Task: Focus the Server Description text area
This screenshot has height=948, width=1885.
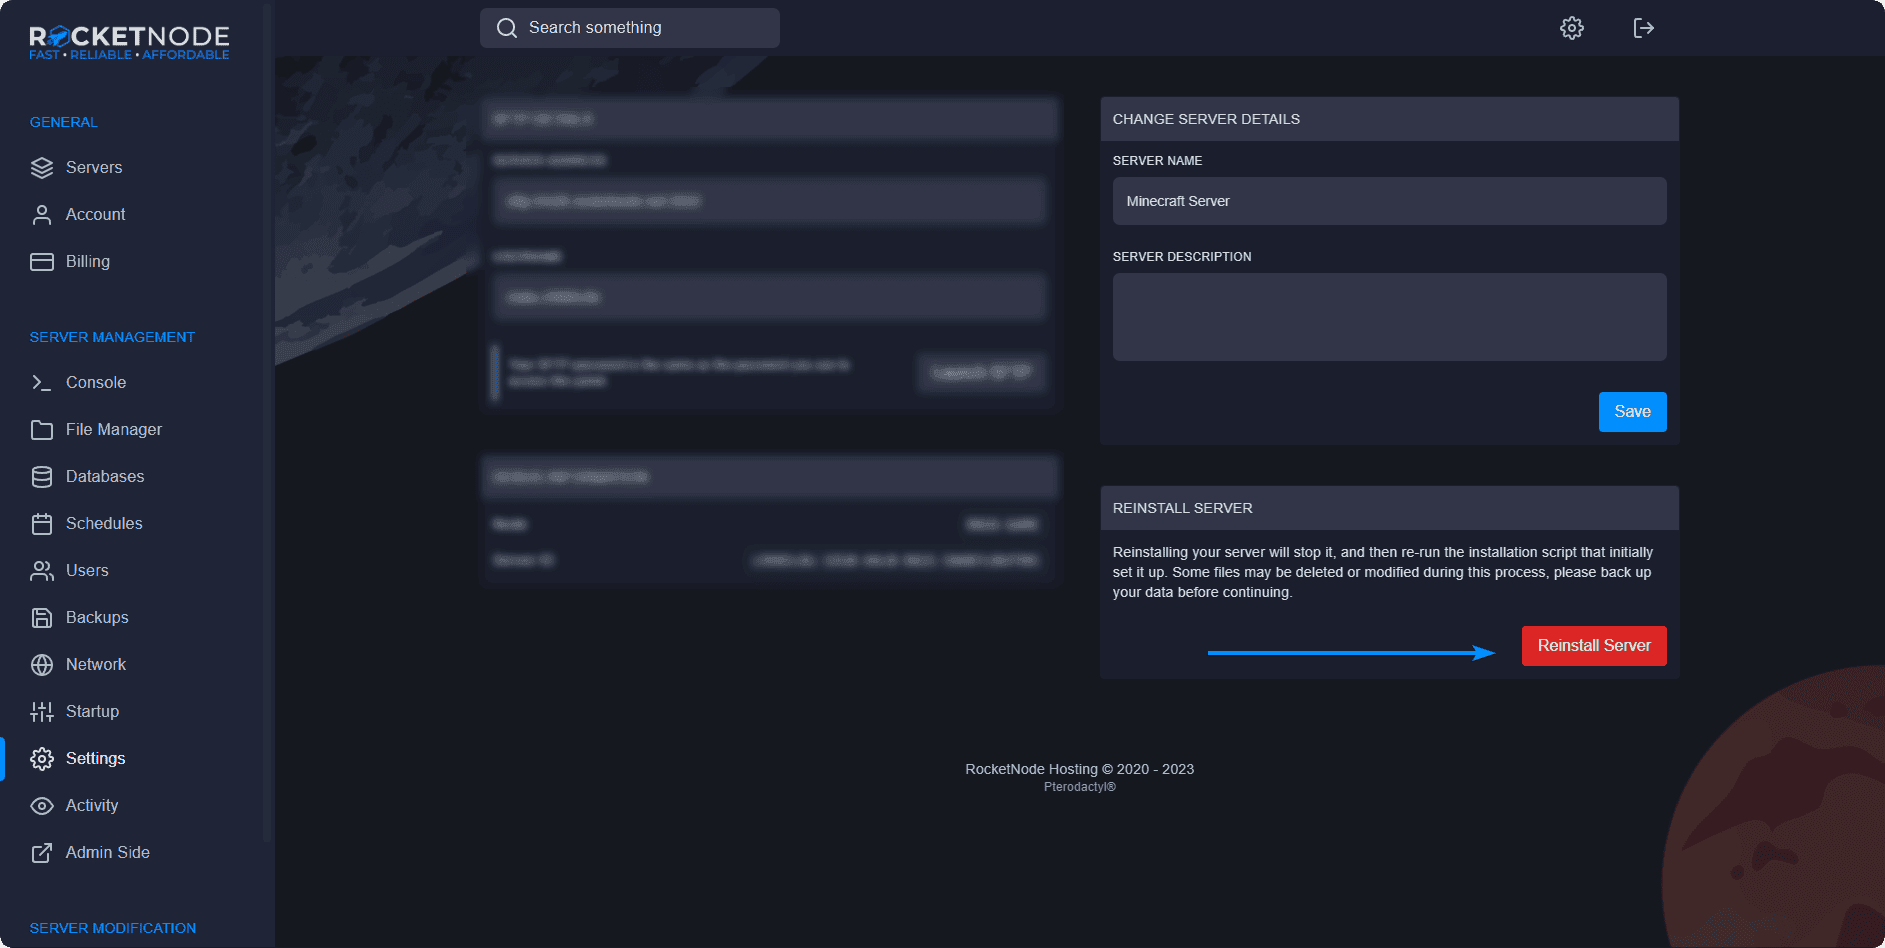Action: coord(1388,317)
